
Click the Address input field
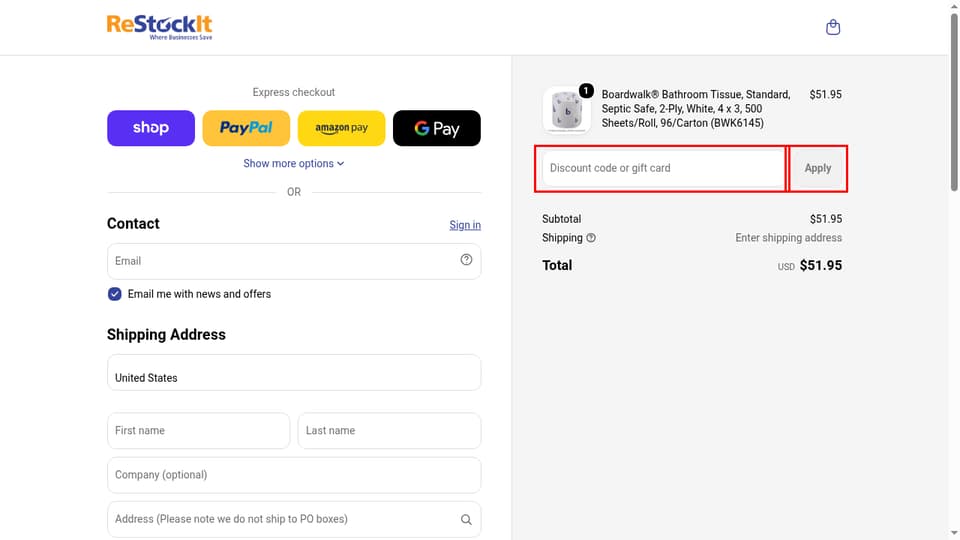point(294,519)
